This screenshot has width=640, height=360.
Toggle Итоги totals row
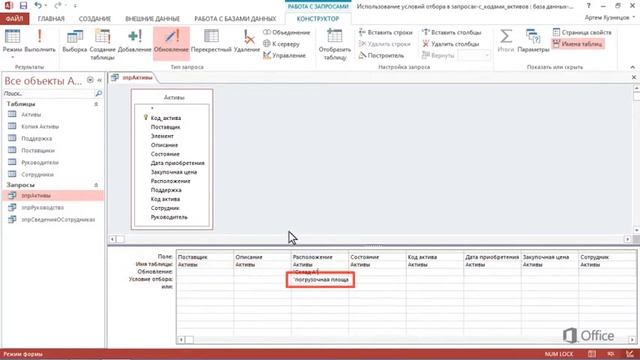coord(506,41)
